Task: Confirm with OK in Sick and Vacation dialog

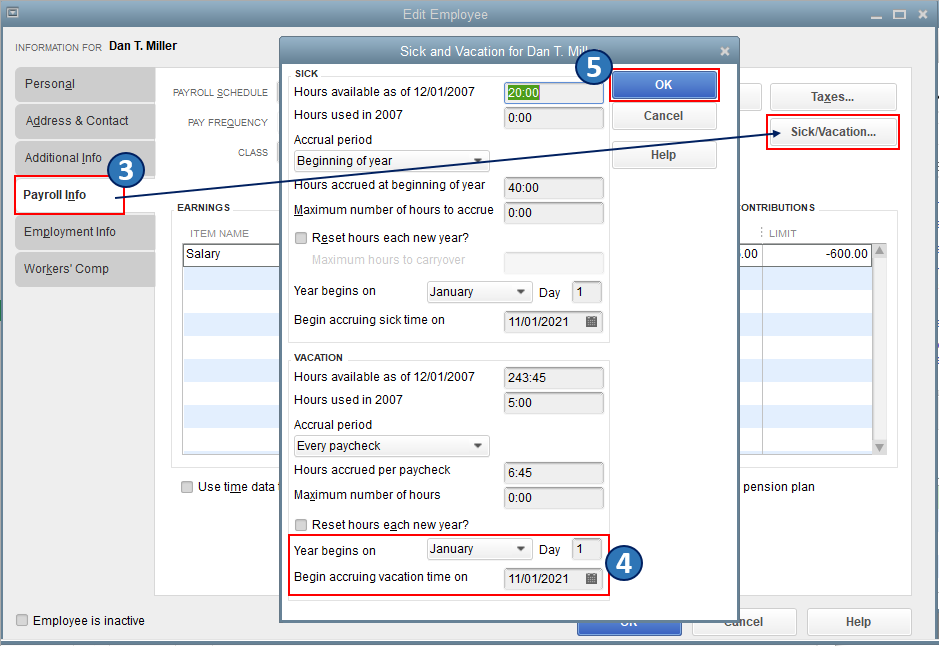Action: tap(664, 85)
